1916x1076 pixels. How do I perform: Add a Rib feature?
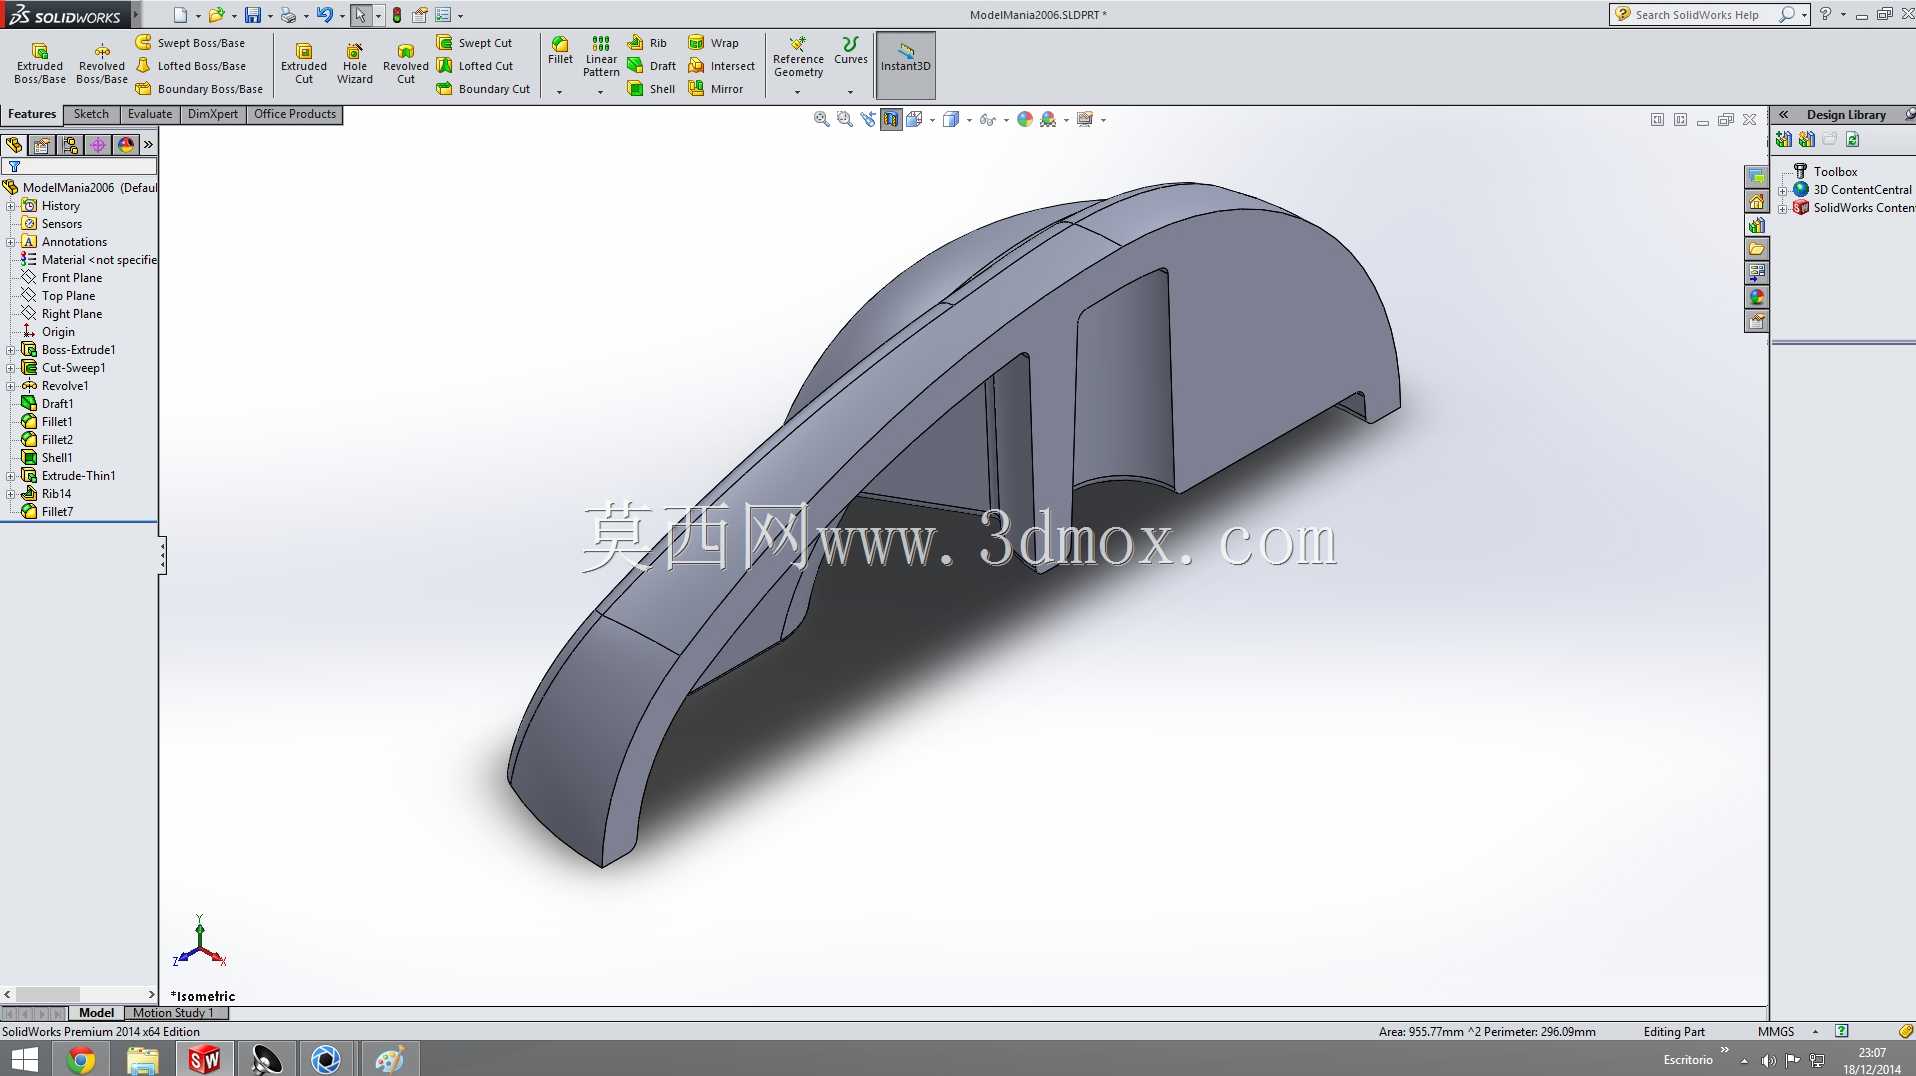tap(647, 43)
